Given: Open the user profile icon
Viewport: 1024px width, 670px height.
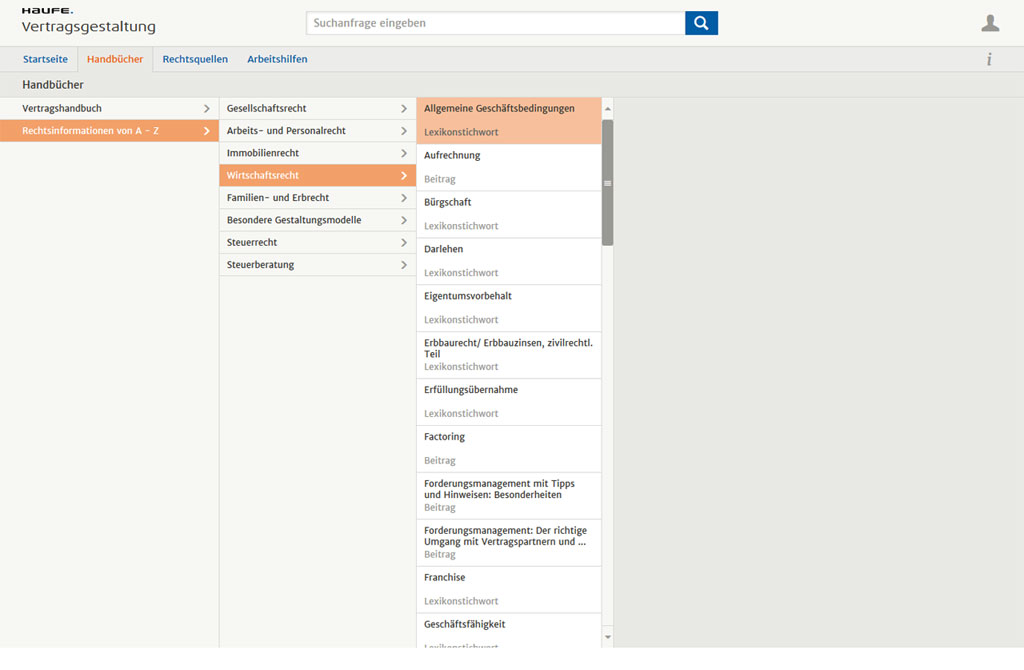Looking at the screenshot, I should (x=990, y=23).
